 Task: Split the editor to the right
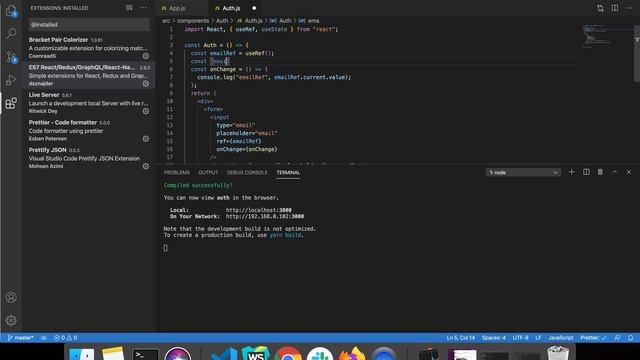click(615, 8)
